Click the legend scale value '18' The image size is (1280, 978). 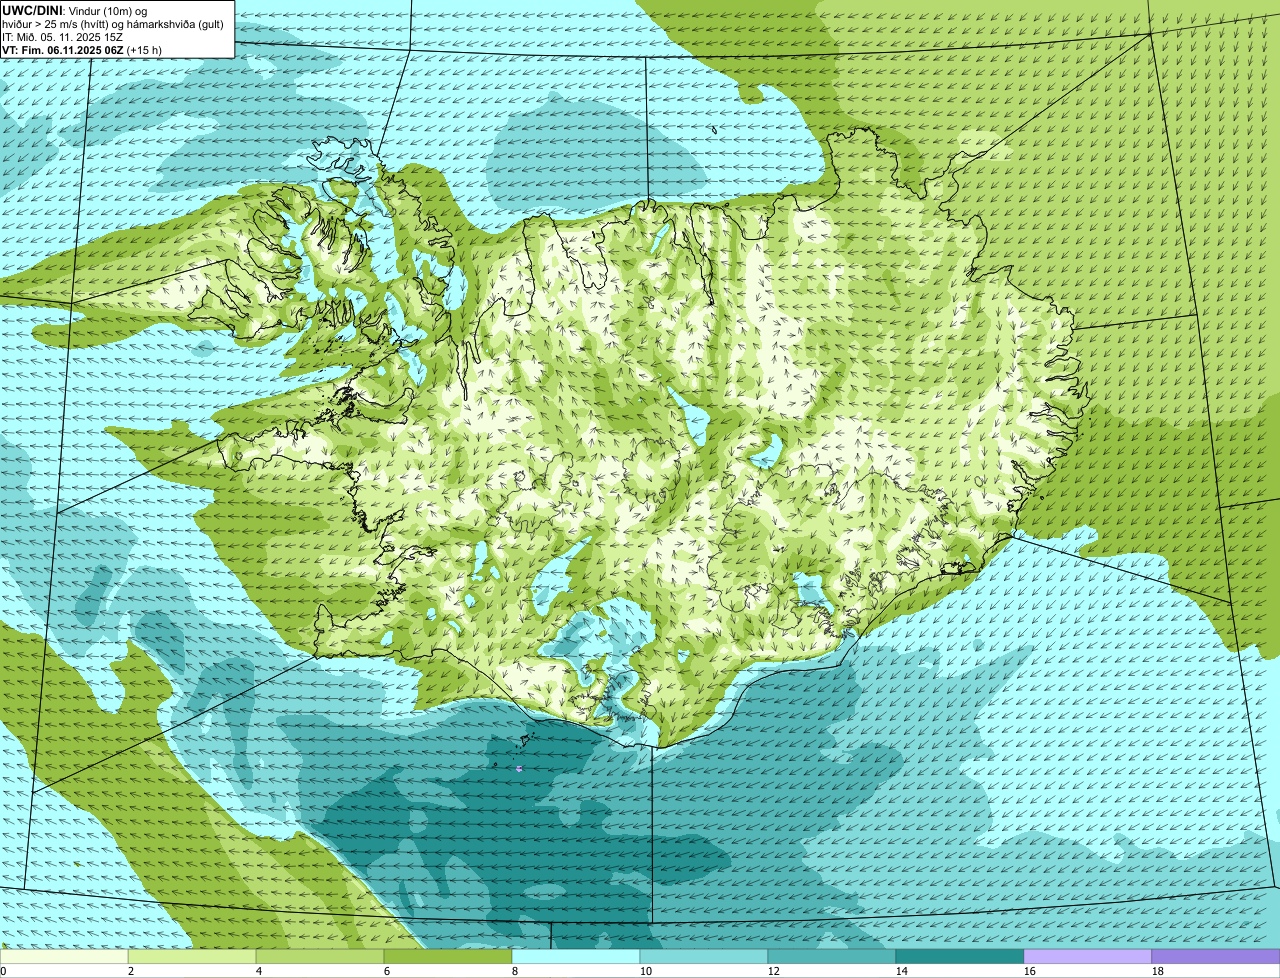(1158, 971)
